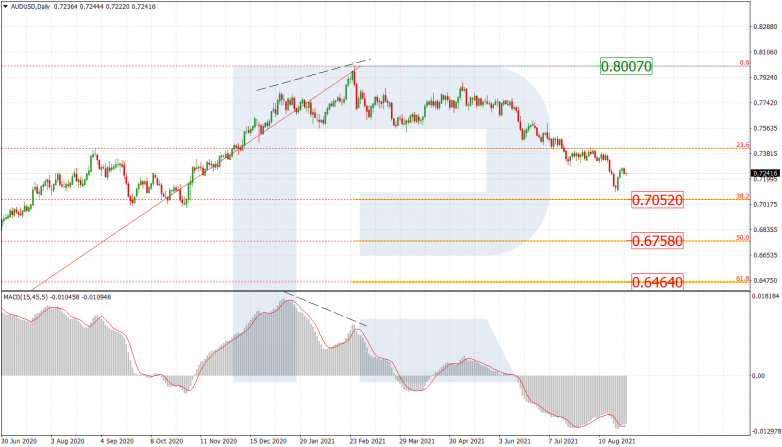Click the 10 Aug 2021 date label
782x447 pixels.
coord(617,442)
